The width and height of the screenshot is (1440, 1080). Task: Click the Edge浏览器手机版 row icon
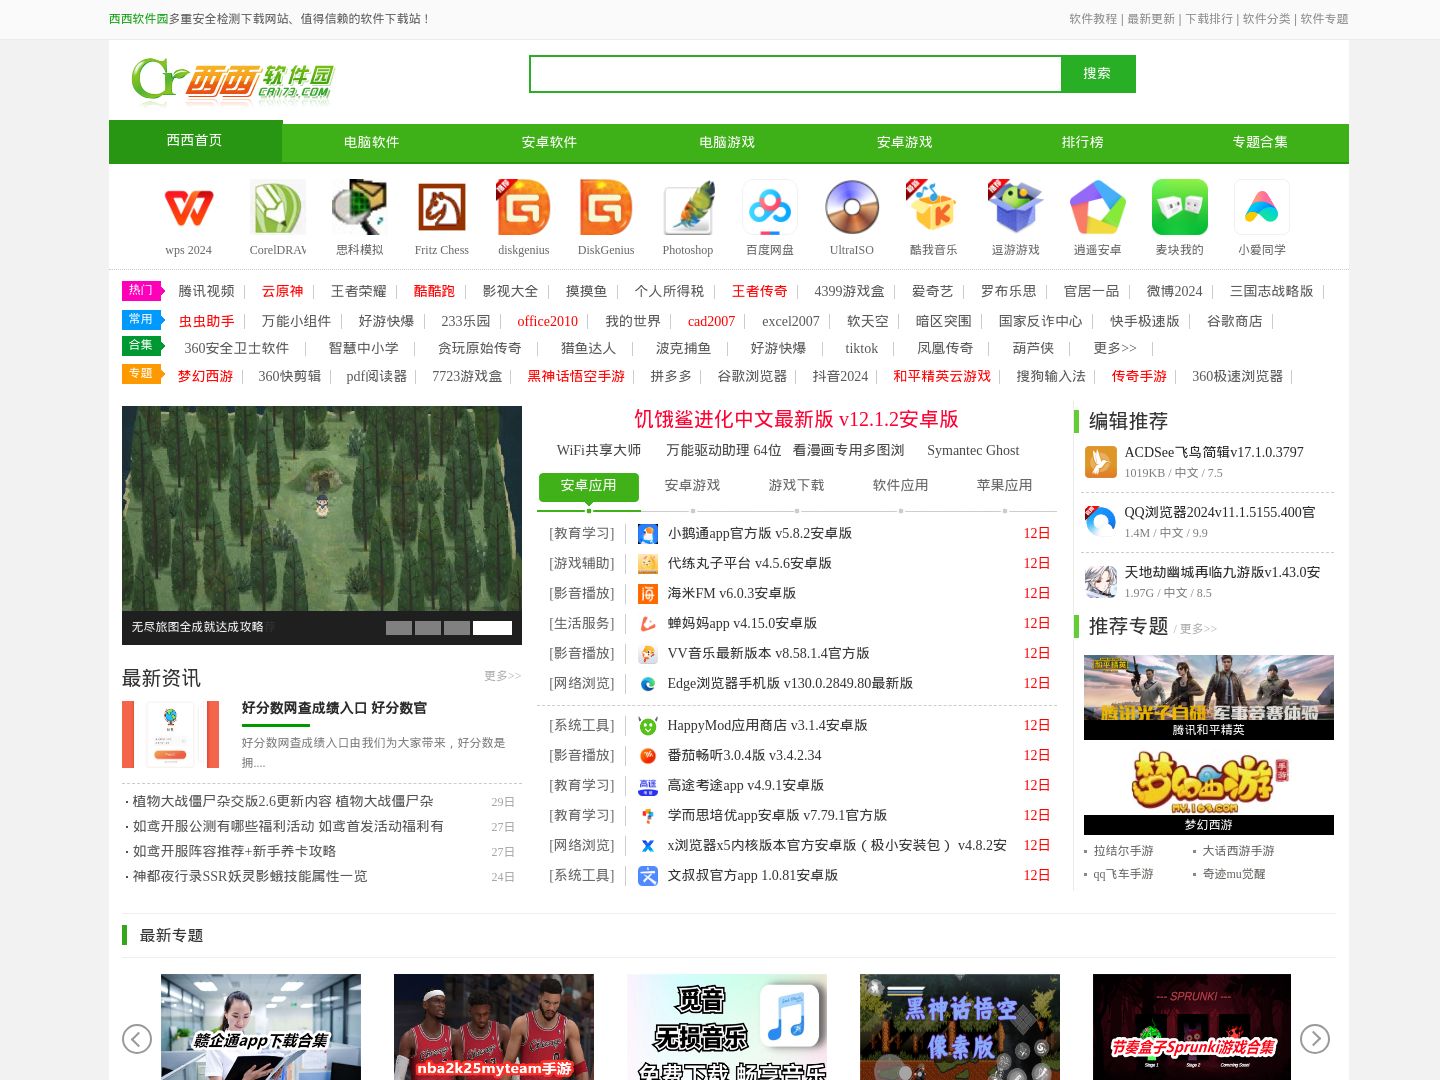(648, 684)
